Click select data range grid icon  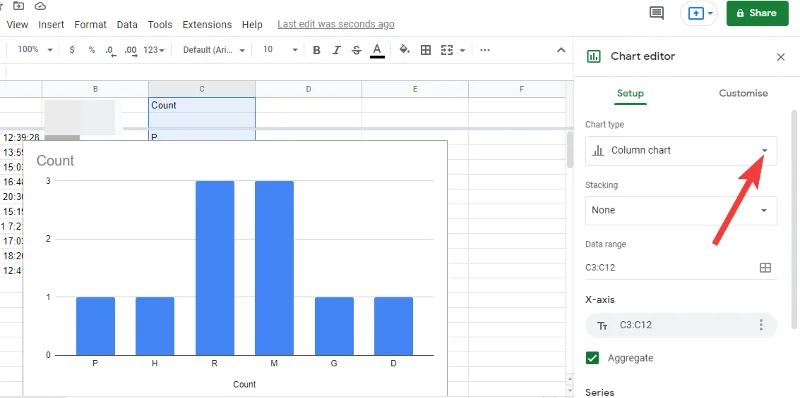point(765,268)
